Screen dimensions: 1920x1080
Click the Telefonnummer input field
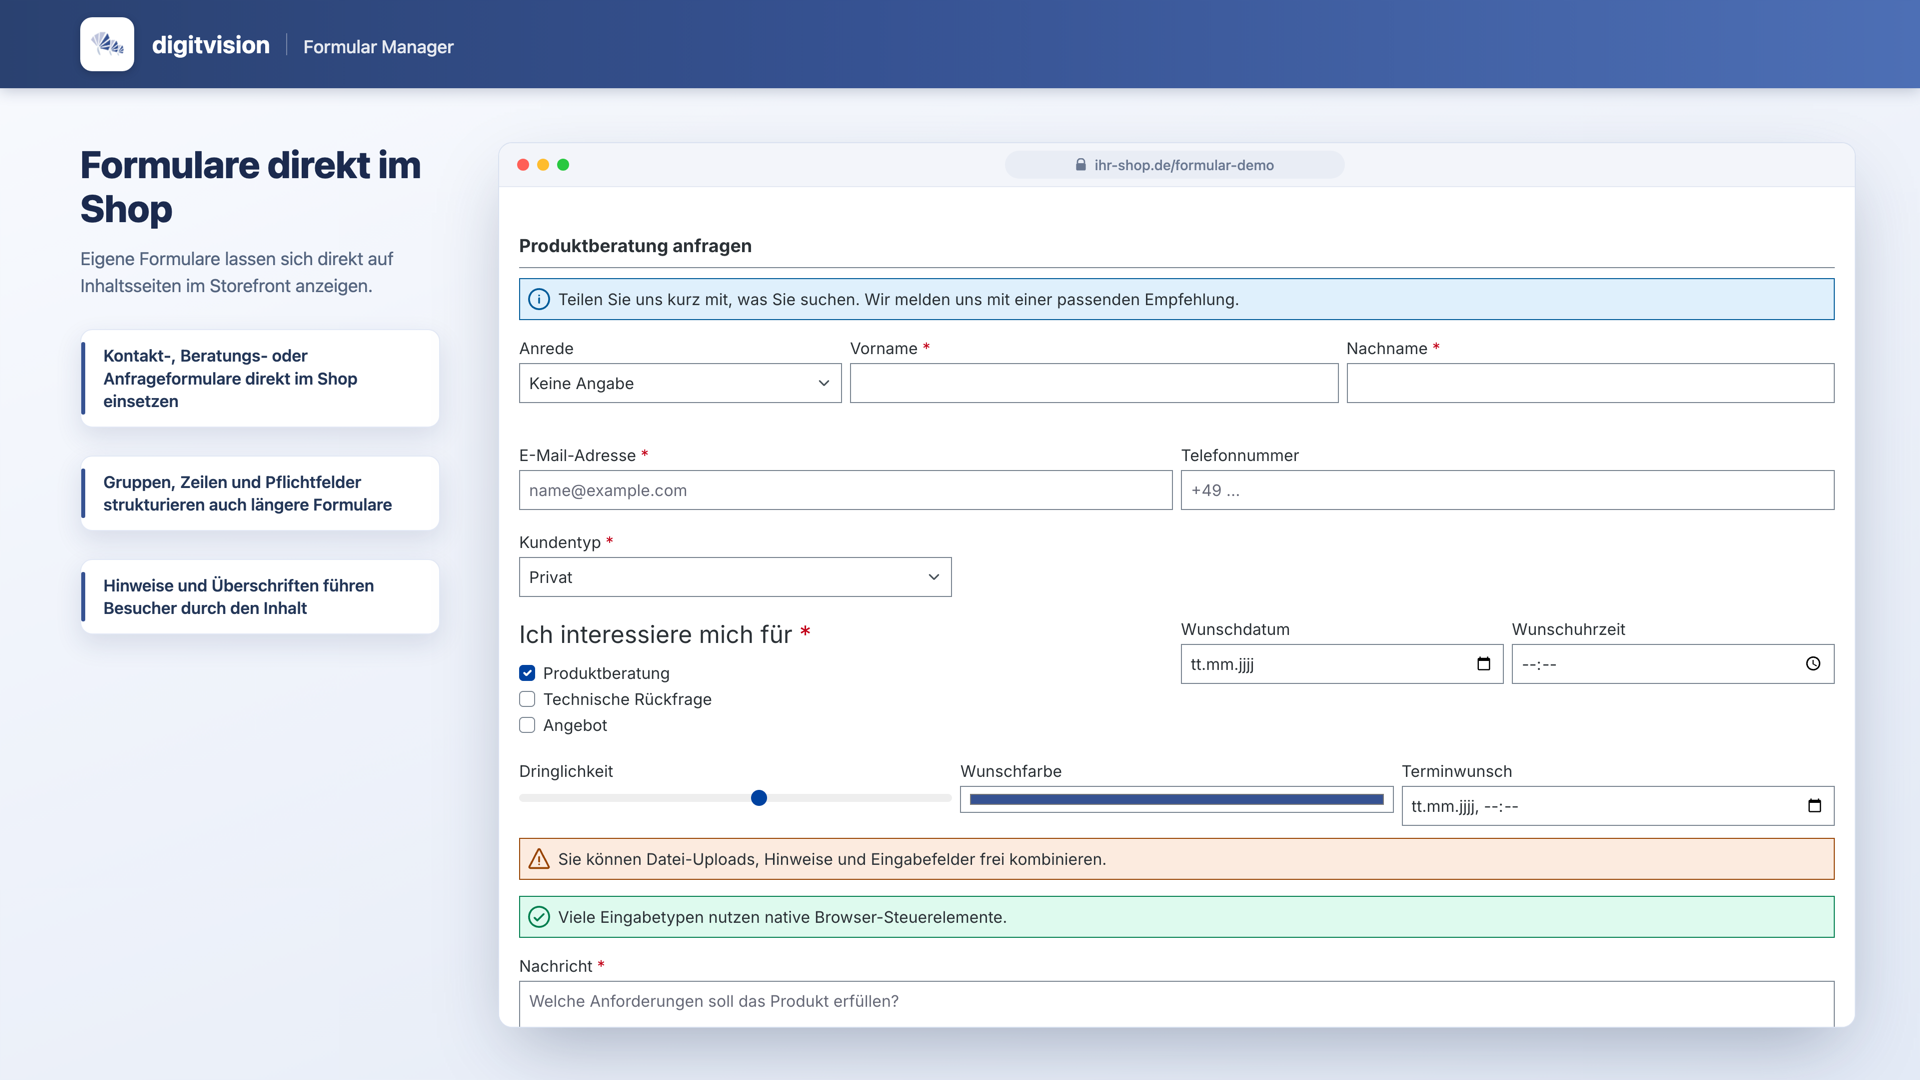coord(1508,490)
